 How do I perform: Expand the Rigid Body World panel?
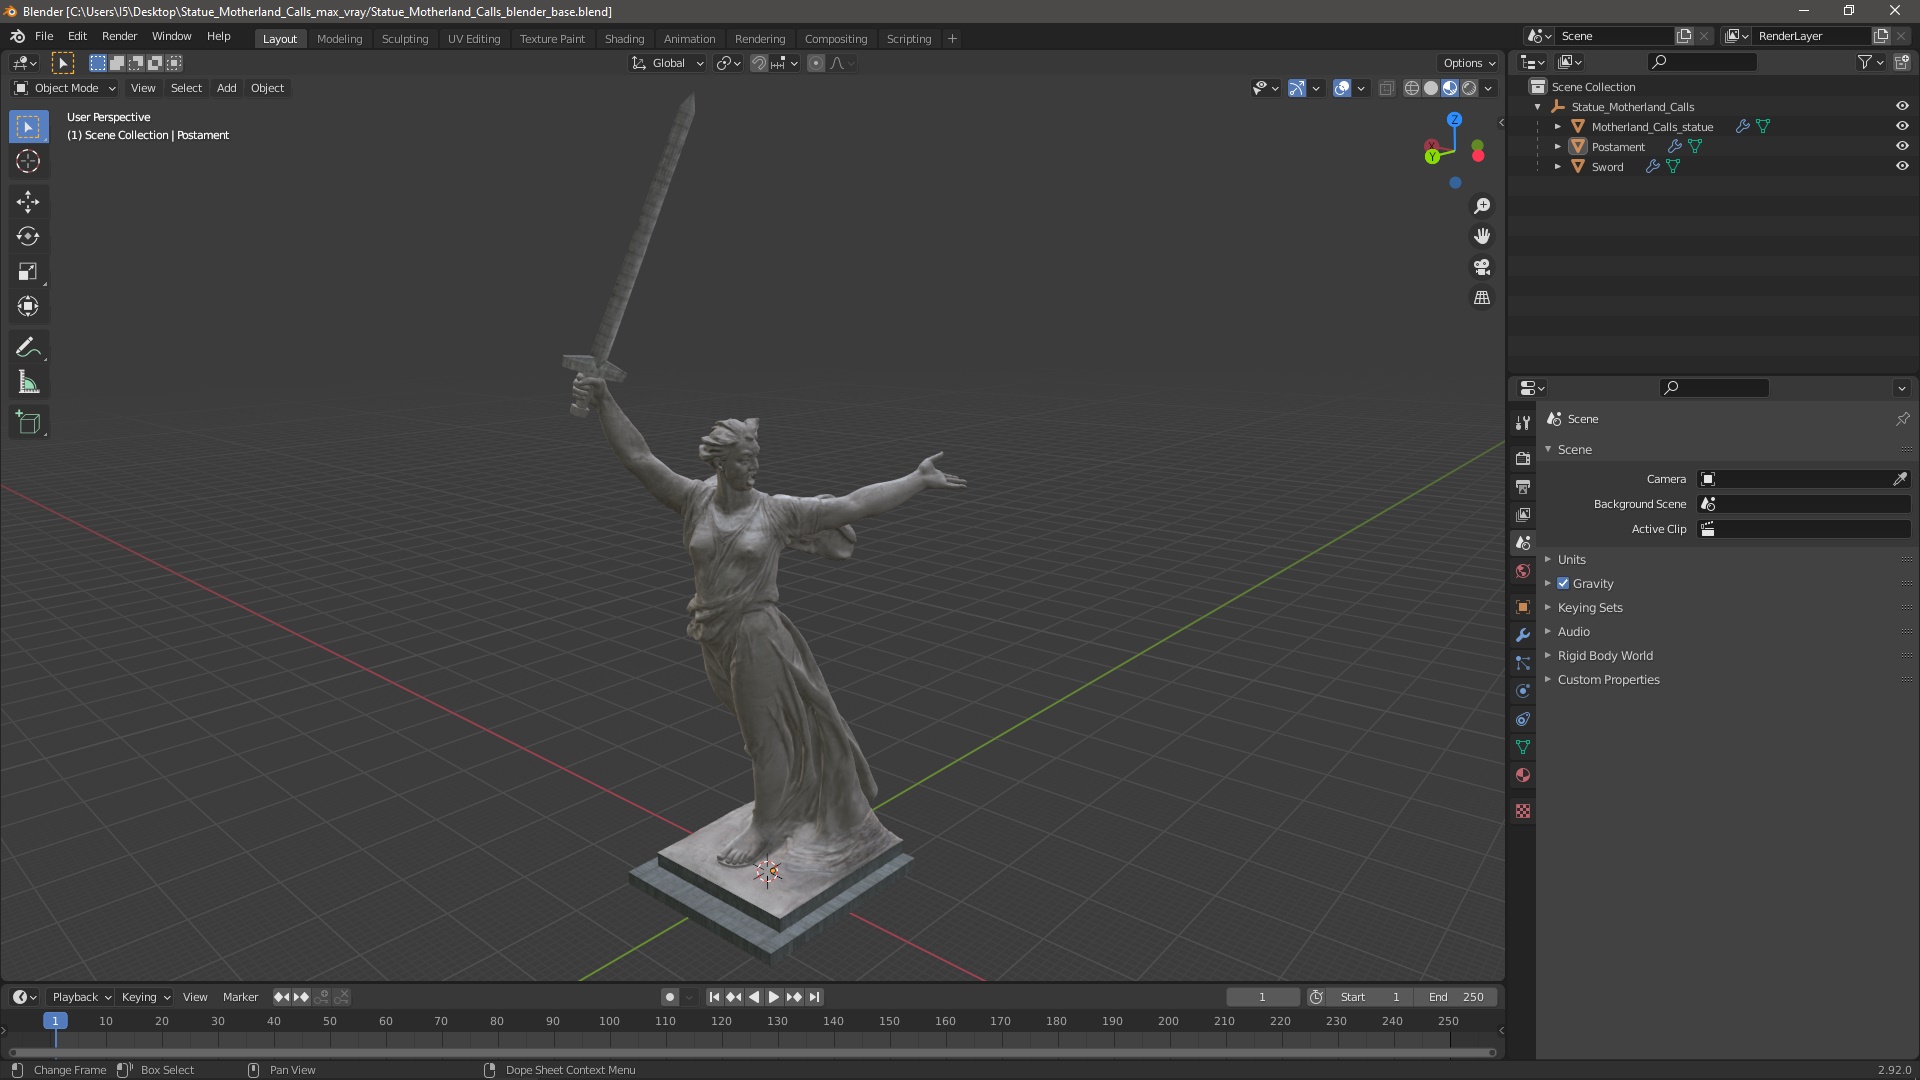click(x=1605, y=655)
